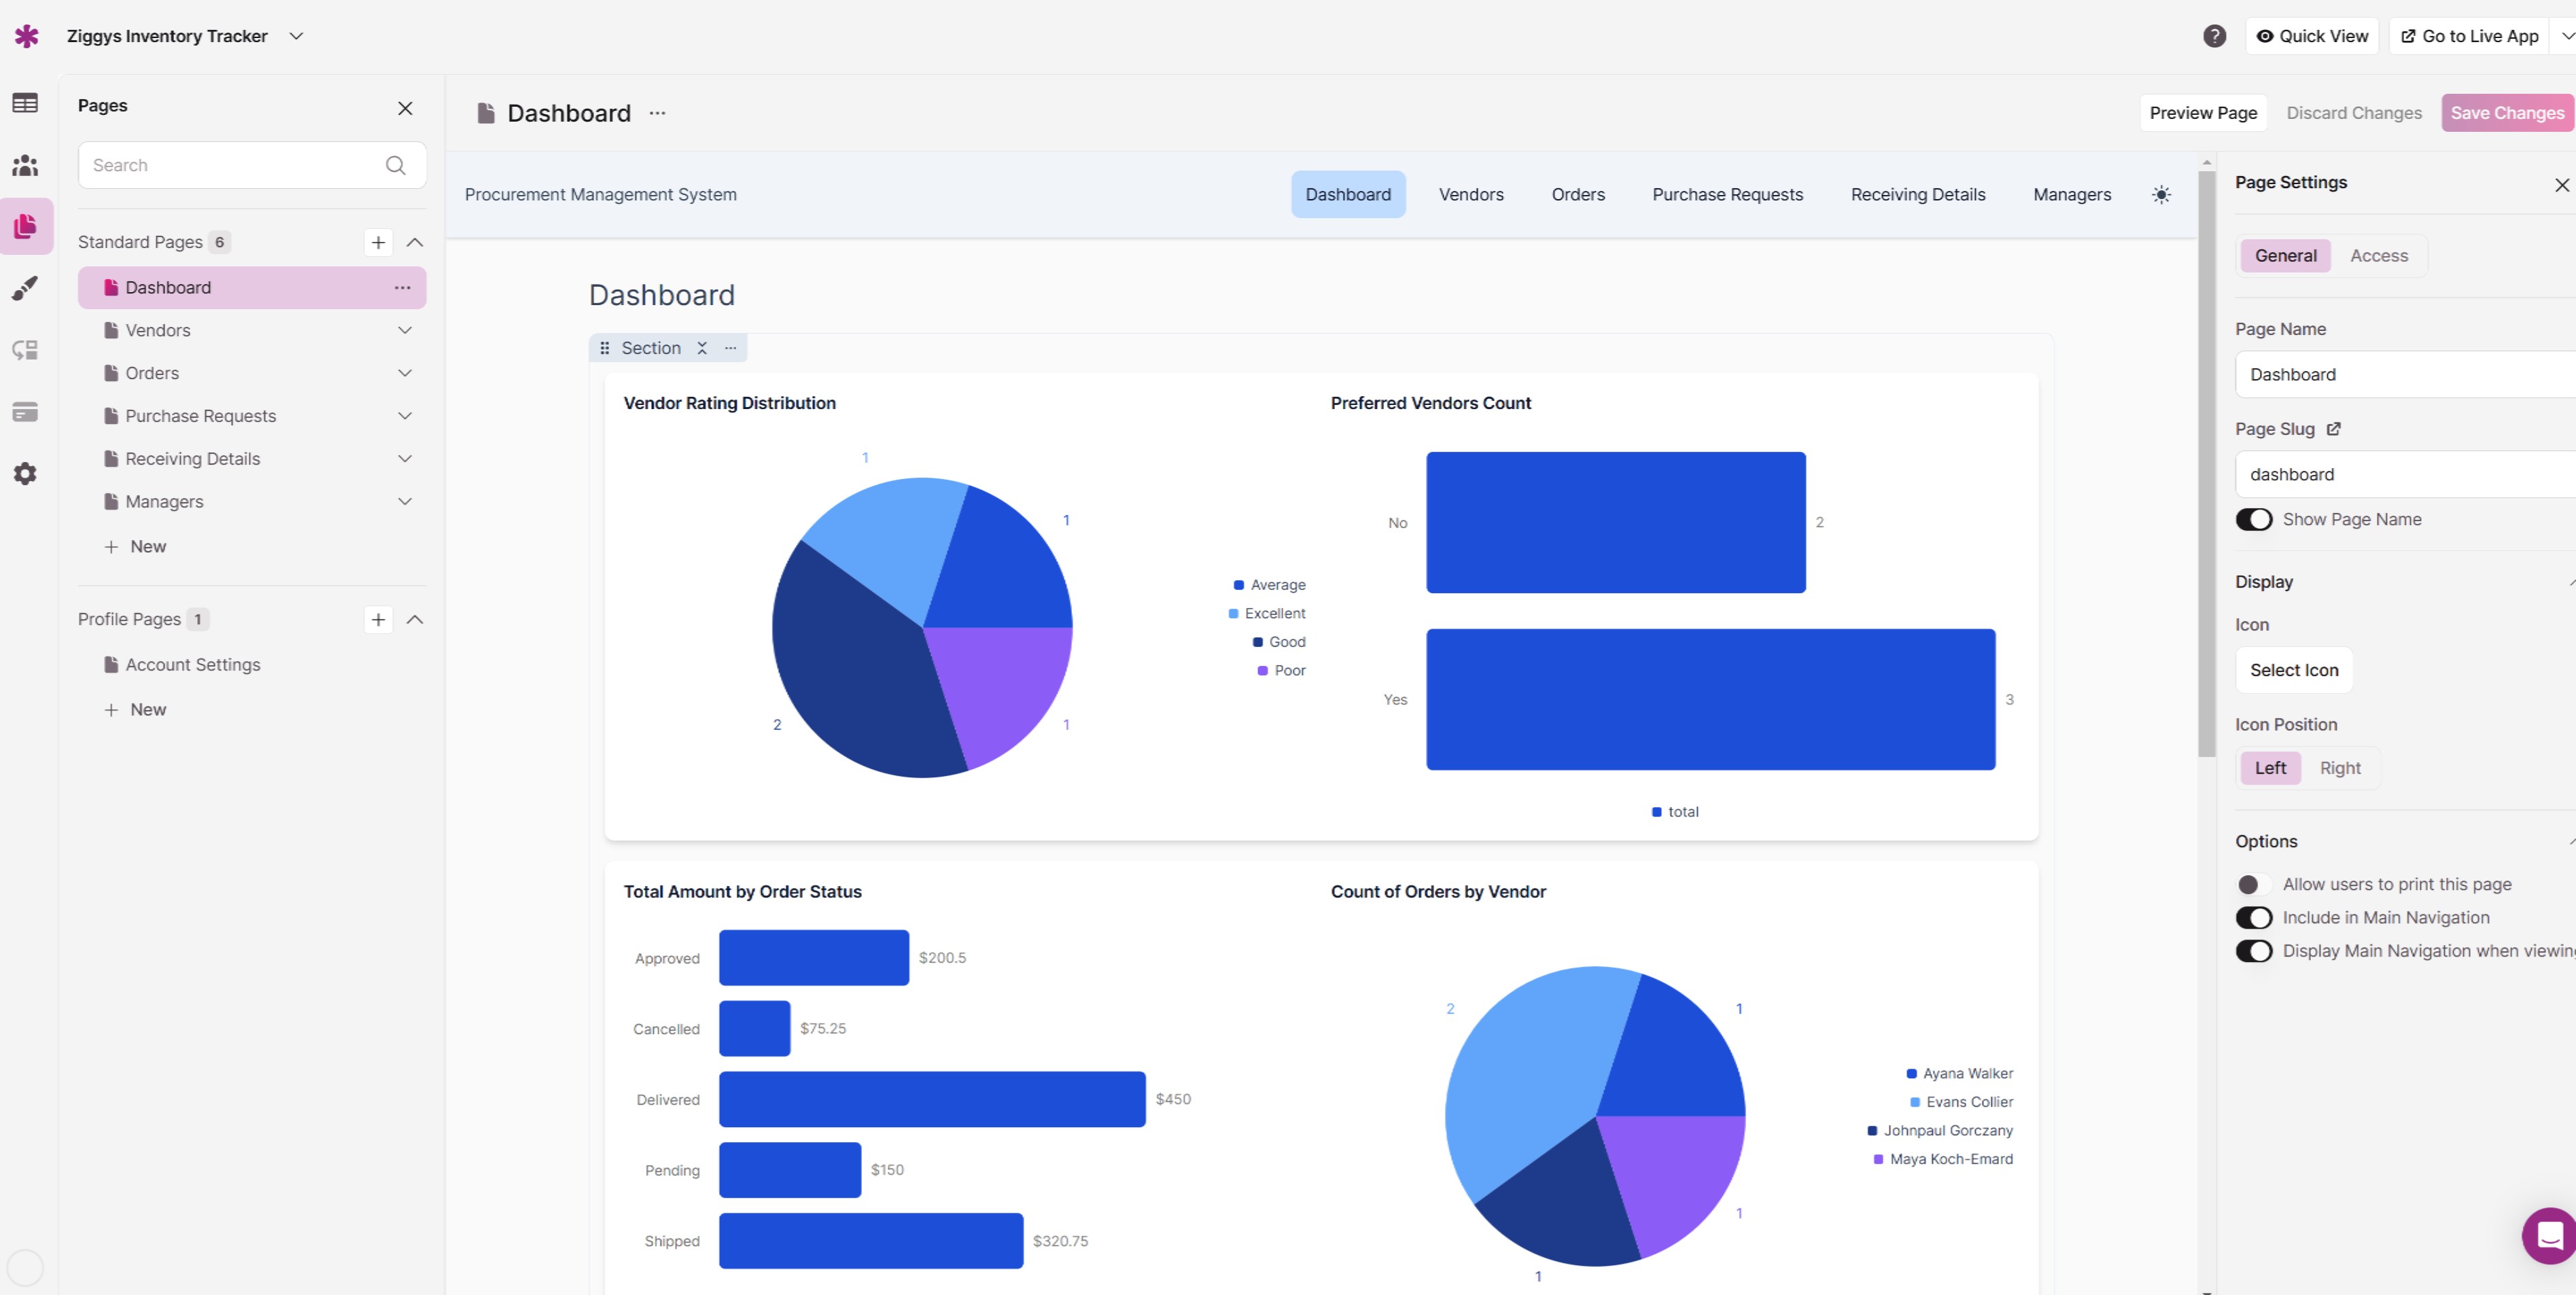Add a new standard page with plus icon
The image size is (2576, 1295).
(378, 242)
